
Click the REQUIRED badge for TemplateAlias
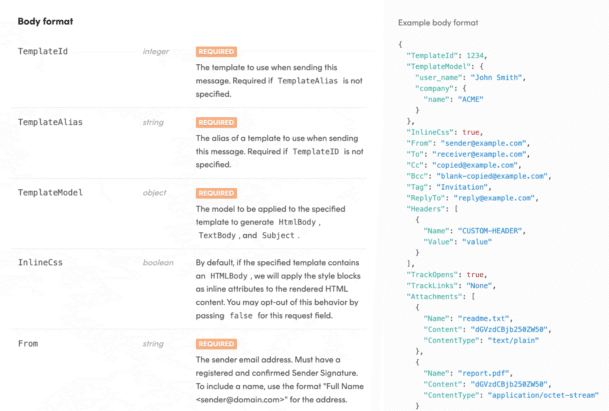point(216,122)
